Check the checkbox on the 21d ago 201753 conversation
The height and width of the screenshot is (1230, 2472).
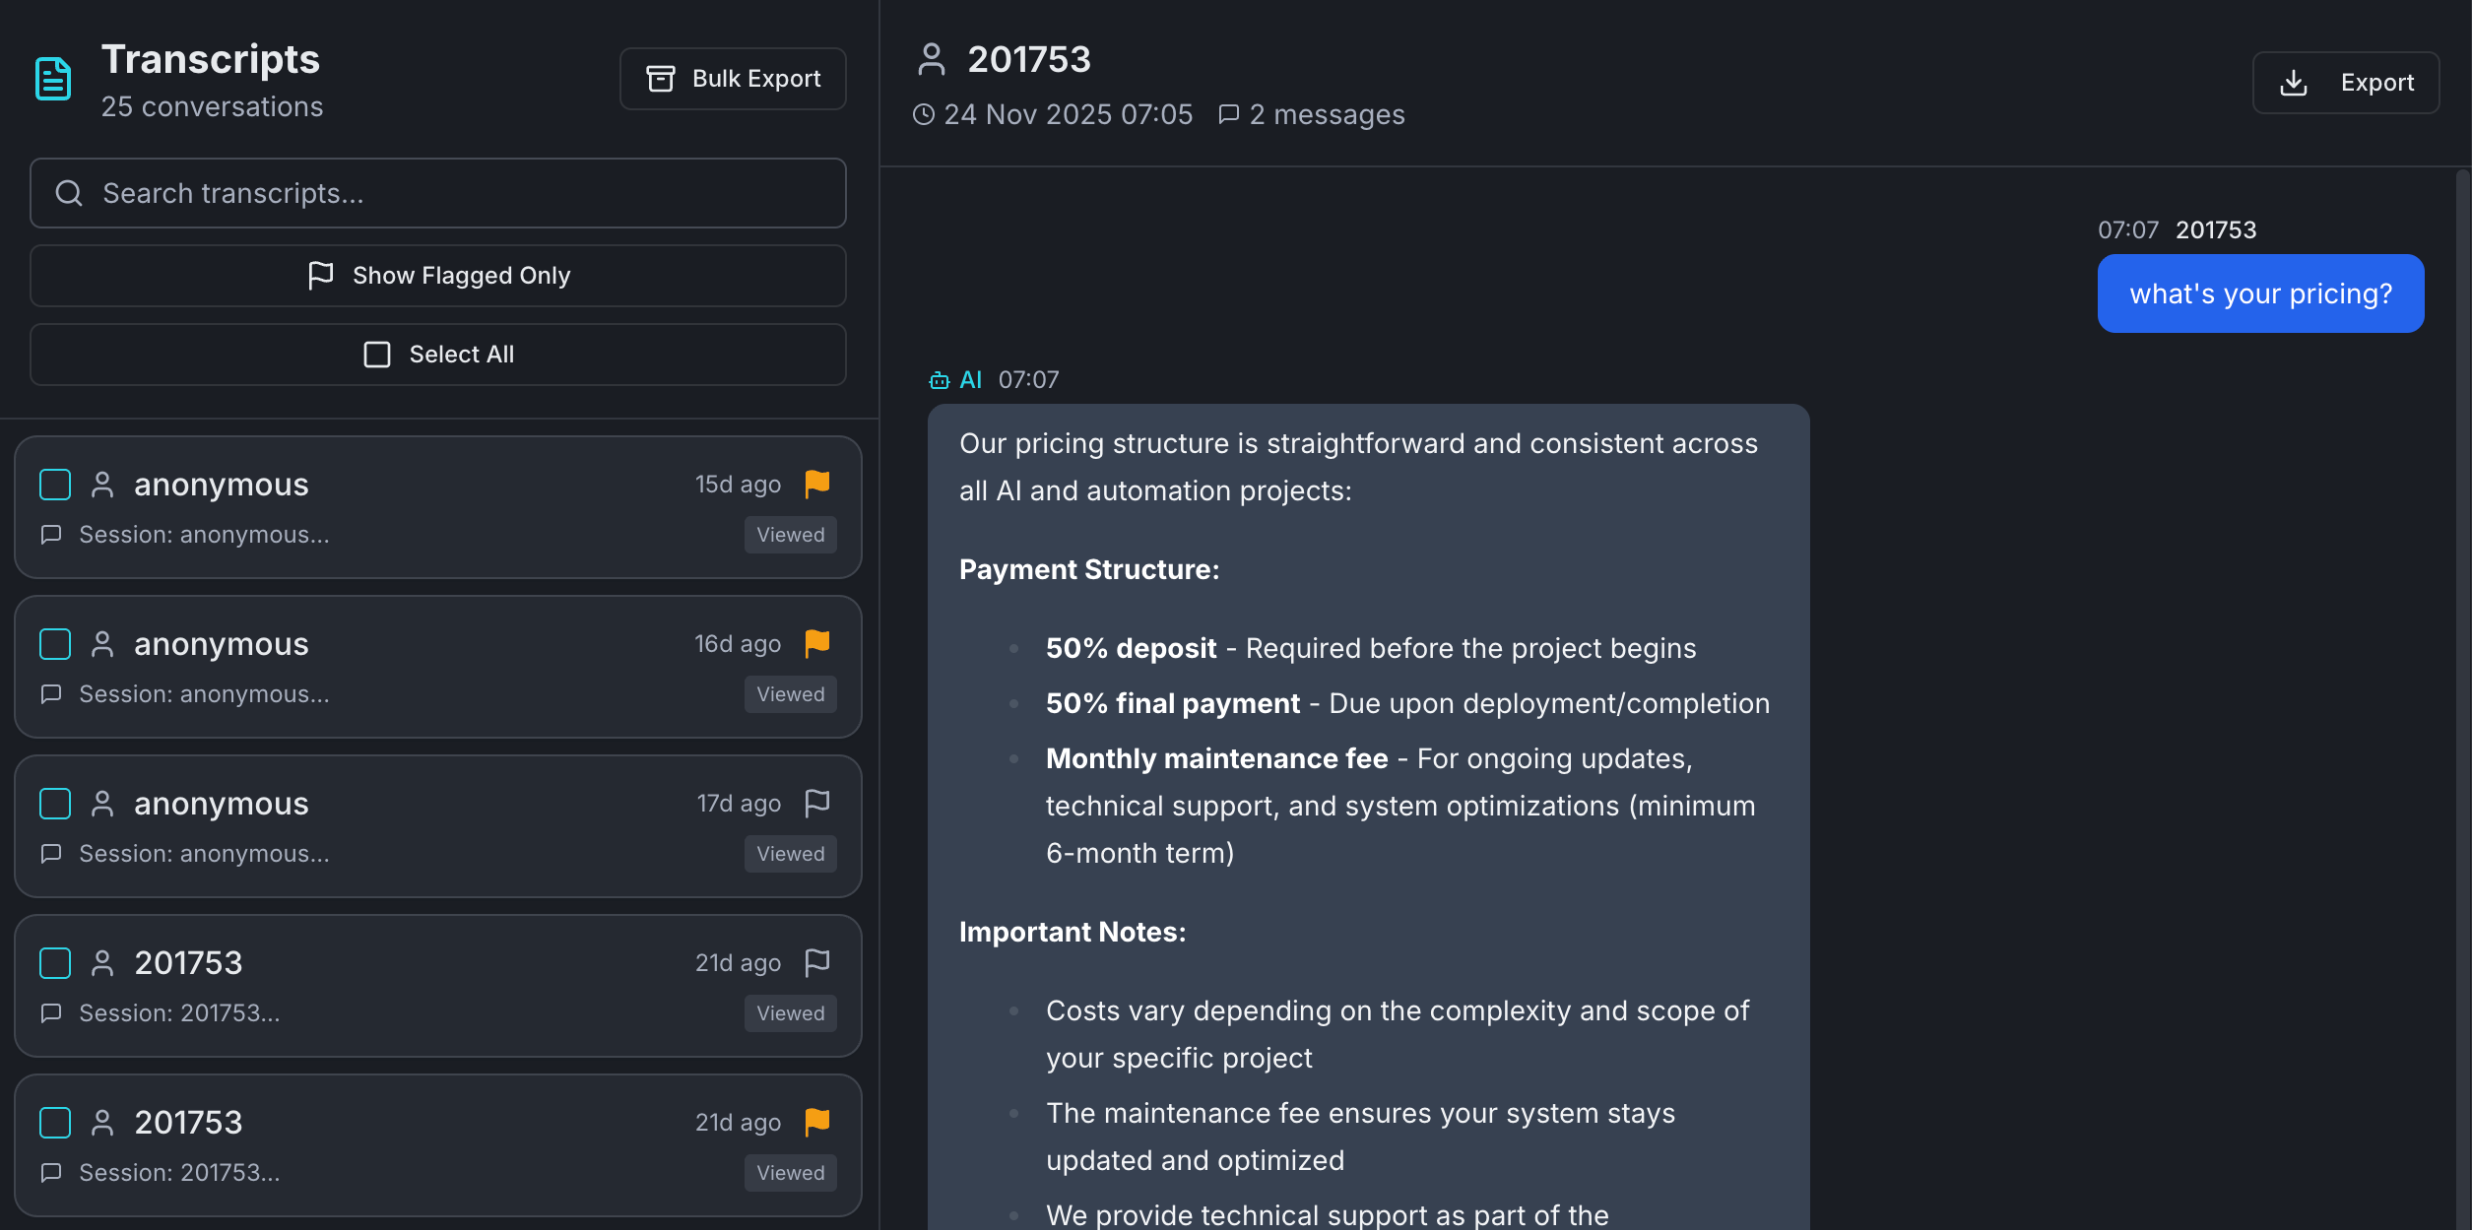tap(55, 962)
